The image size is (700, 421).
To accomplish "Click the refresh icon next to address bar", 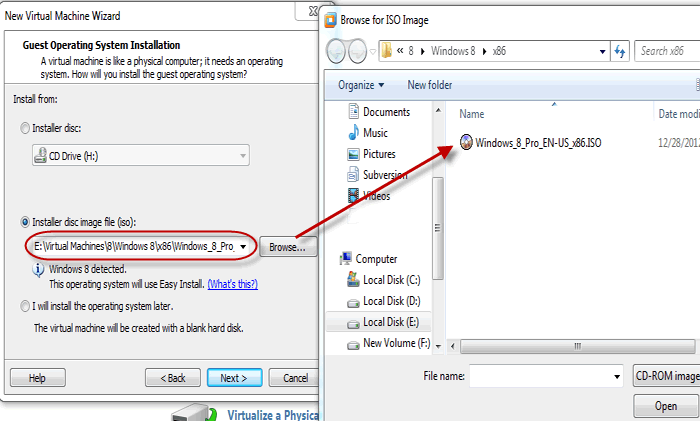I will click(x=620, y=51).
